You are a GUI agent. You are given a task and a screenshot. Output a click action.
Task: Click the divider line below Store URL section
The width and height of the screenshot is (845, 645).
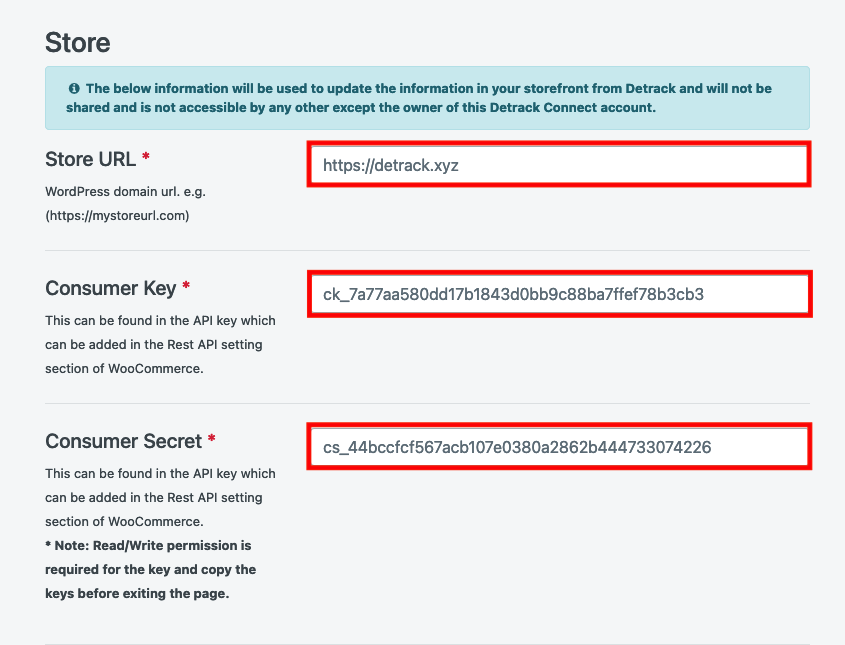click(427, 250)
